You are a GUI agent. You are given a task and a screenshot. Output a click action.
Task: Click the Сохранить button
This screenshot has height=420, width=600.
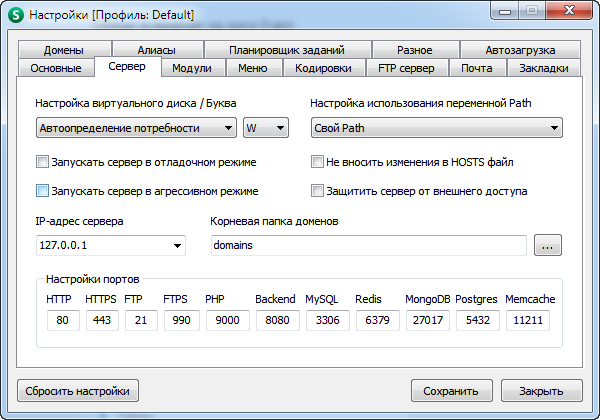click(x=451, y=391)
